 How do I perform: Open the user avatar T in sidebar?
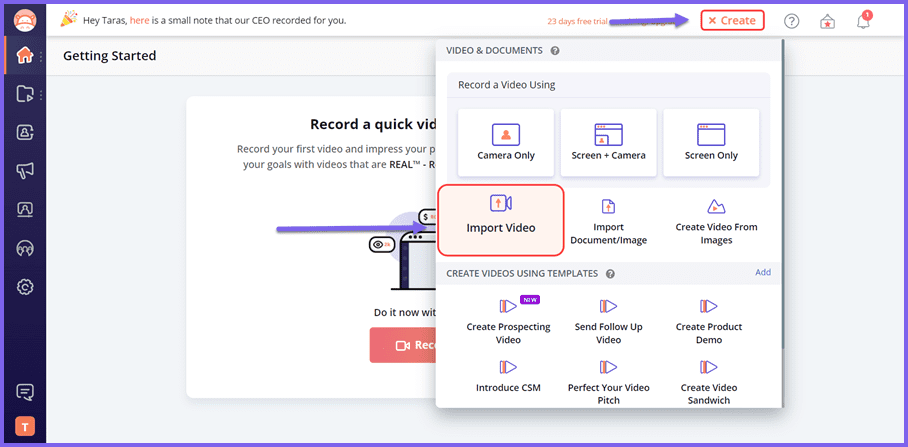(x=25, y=426)
